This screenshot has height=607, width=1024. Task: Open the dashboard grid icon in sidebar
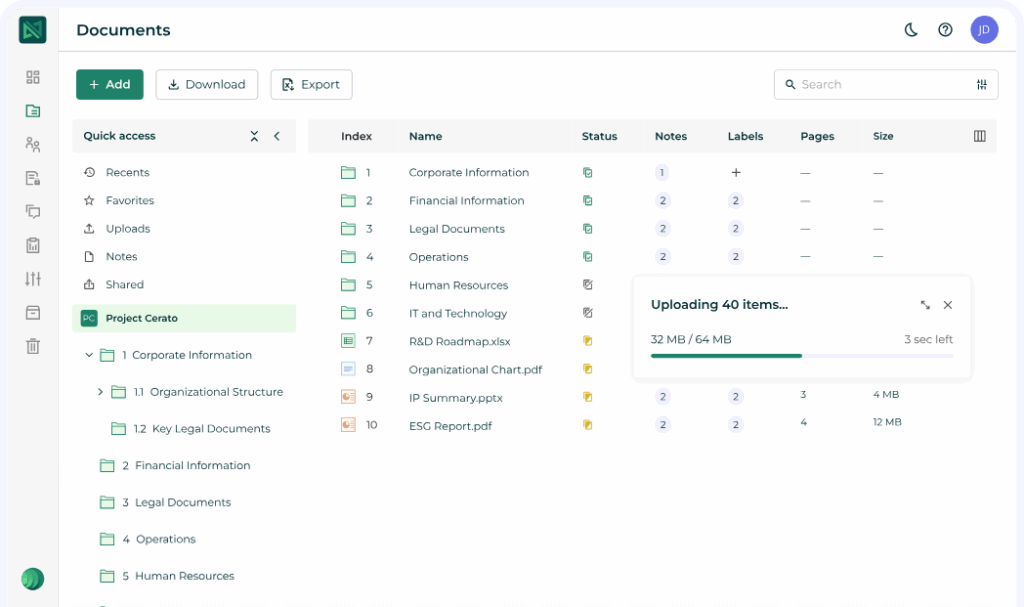[x=33, y=77]
